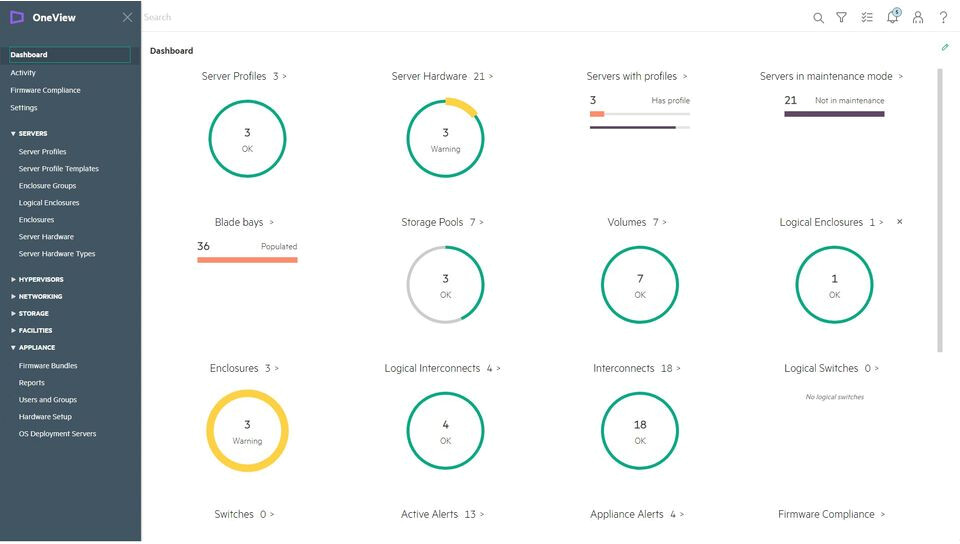Open the notifications bell icon
Viewport: 960px width, 544px height.
[x=892, y=17]
